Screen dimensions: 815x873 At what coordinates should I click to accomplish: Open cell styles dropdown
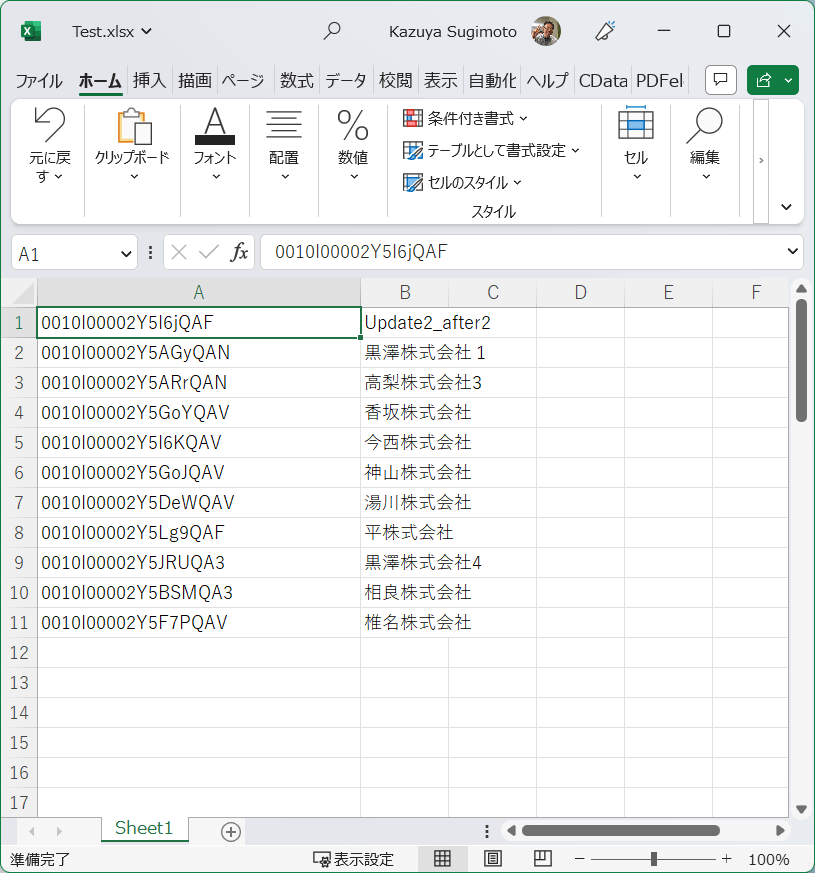pyautogui.click(x=517, y=183)
